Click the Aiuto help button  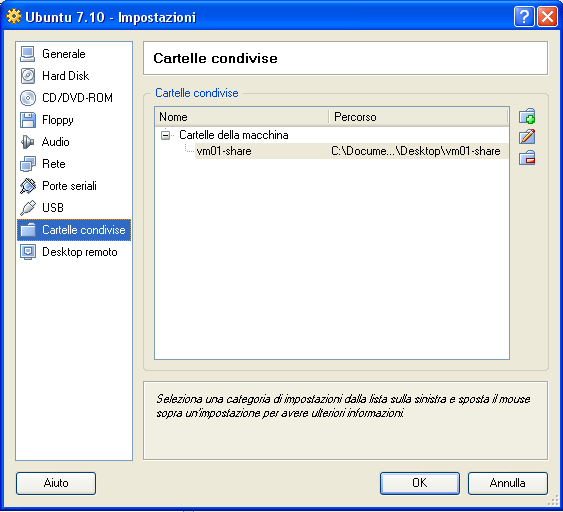tap(56, 483)
